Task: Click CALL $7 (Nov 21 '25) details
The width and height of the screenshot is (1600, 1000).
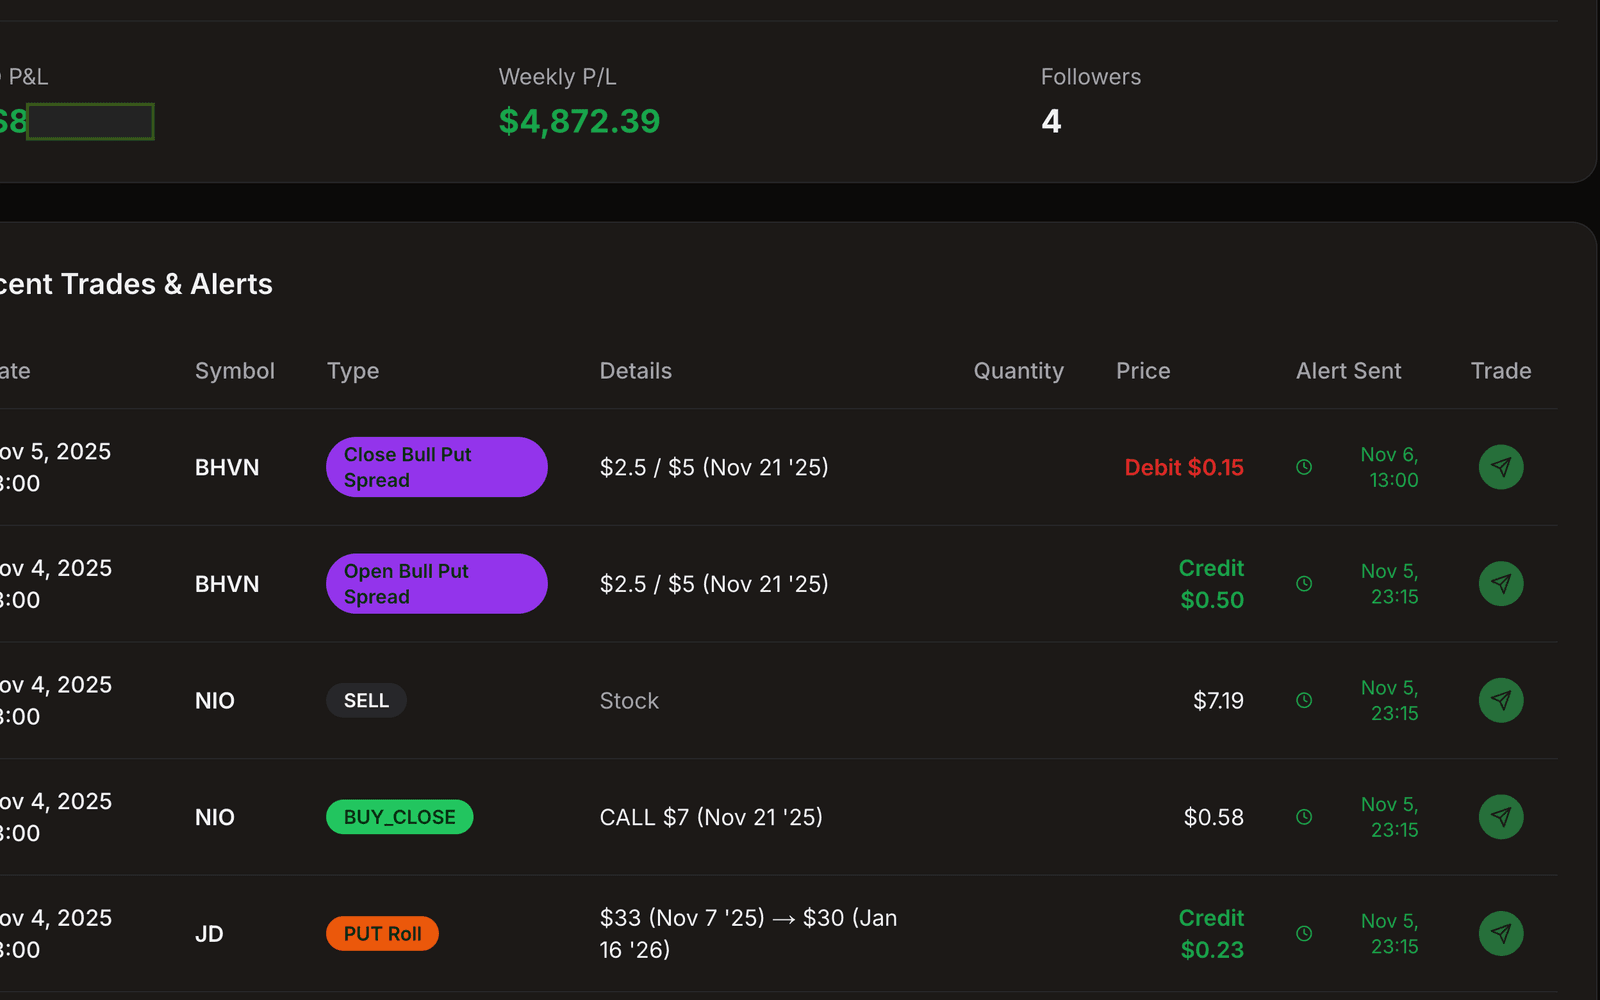Action: tap(711, 817)
